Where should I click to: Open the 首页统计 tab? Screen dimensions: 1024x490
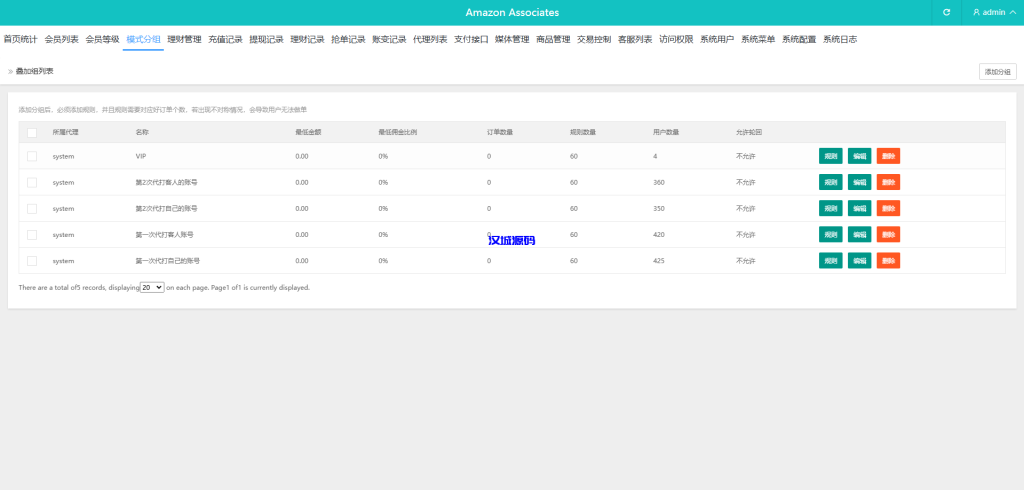[x=20, y=39]
